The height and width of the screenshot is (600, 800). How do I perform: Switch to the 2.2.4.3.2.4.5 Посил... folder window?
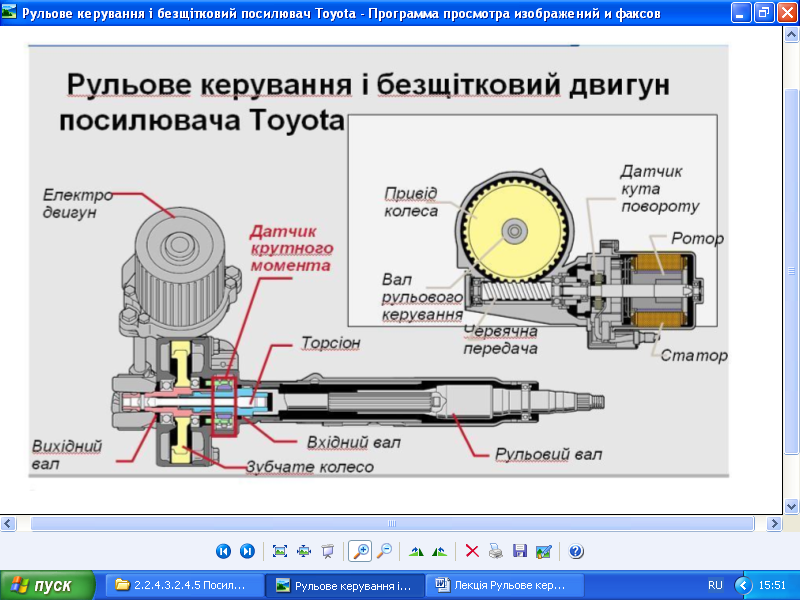tap(184, 585)
